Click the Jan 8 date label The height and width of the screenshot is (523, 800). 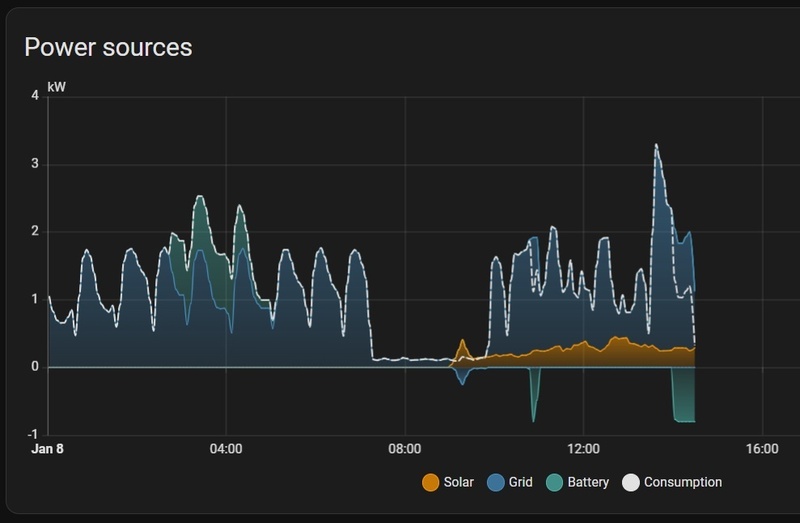[47, 449]
